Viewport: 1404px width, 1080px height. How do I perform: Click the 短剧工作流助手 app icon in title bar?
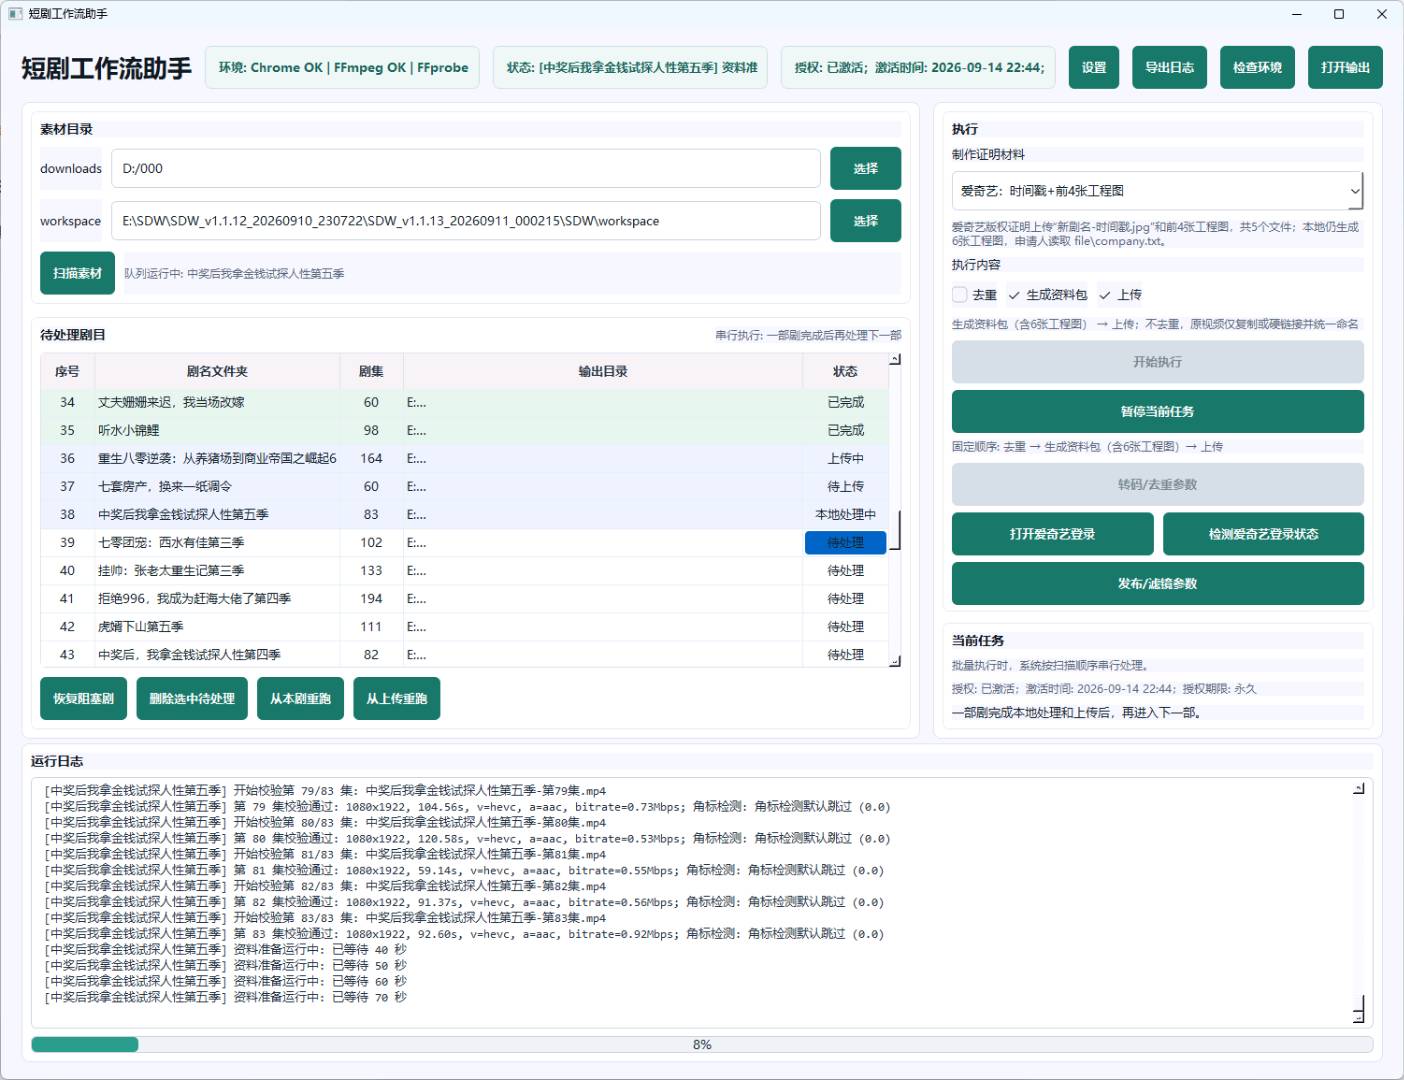(x=15, y=14)
